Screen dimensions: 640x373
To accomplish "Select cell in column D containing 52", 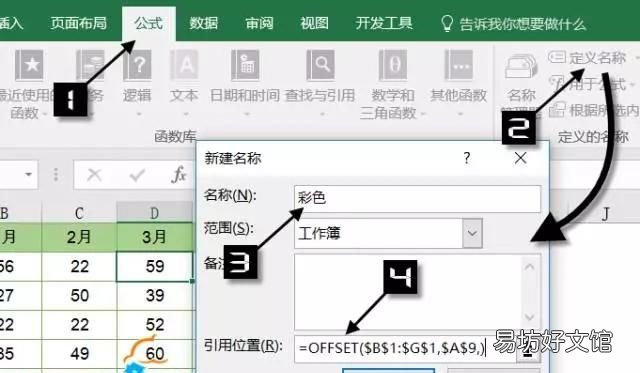I will 155,324.
